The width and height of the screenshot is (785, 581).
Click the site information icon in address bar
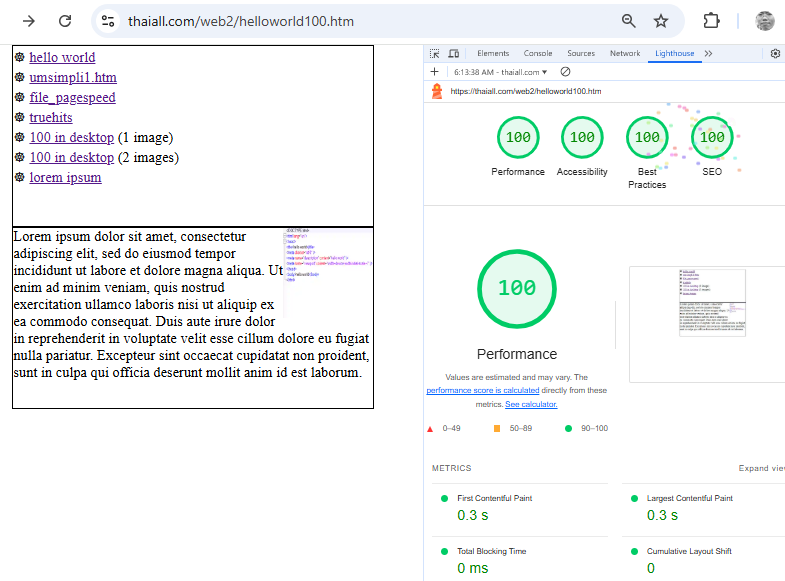pyautogui.click(x=108, y=21)
